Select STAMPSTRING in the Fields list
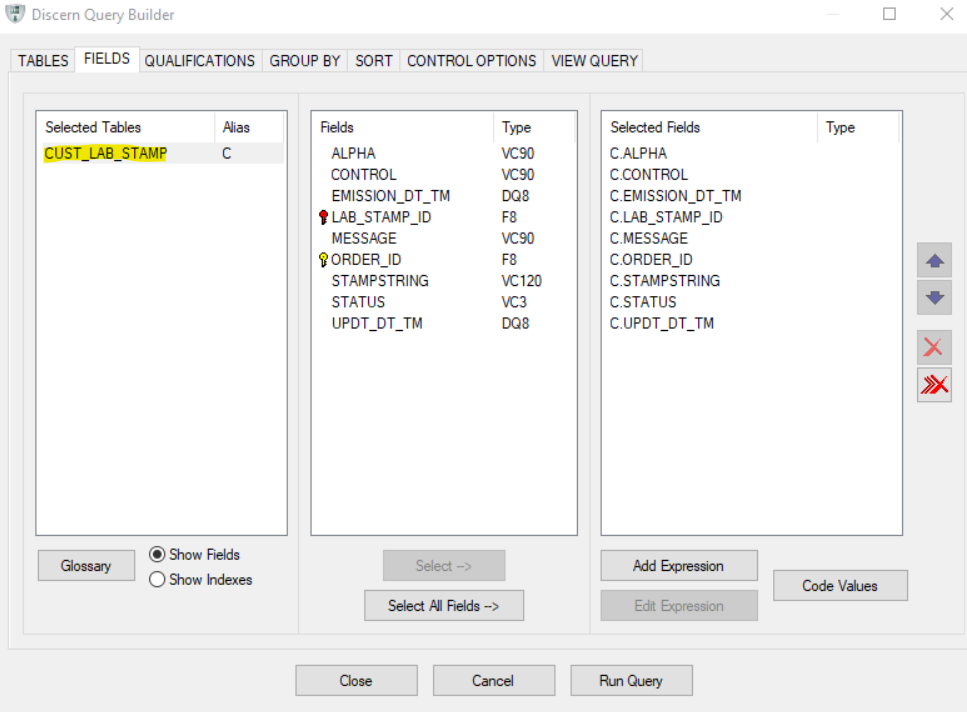967x712 pixels. [380, 280]
